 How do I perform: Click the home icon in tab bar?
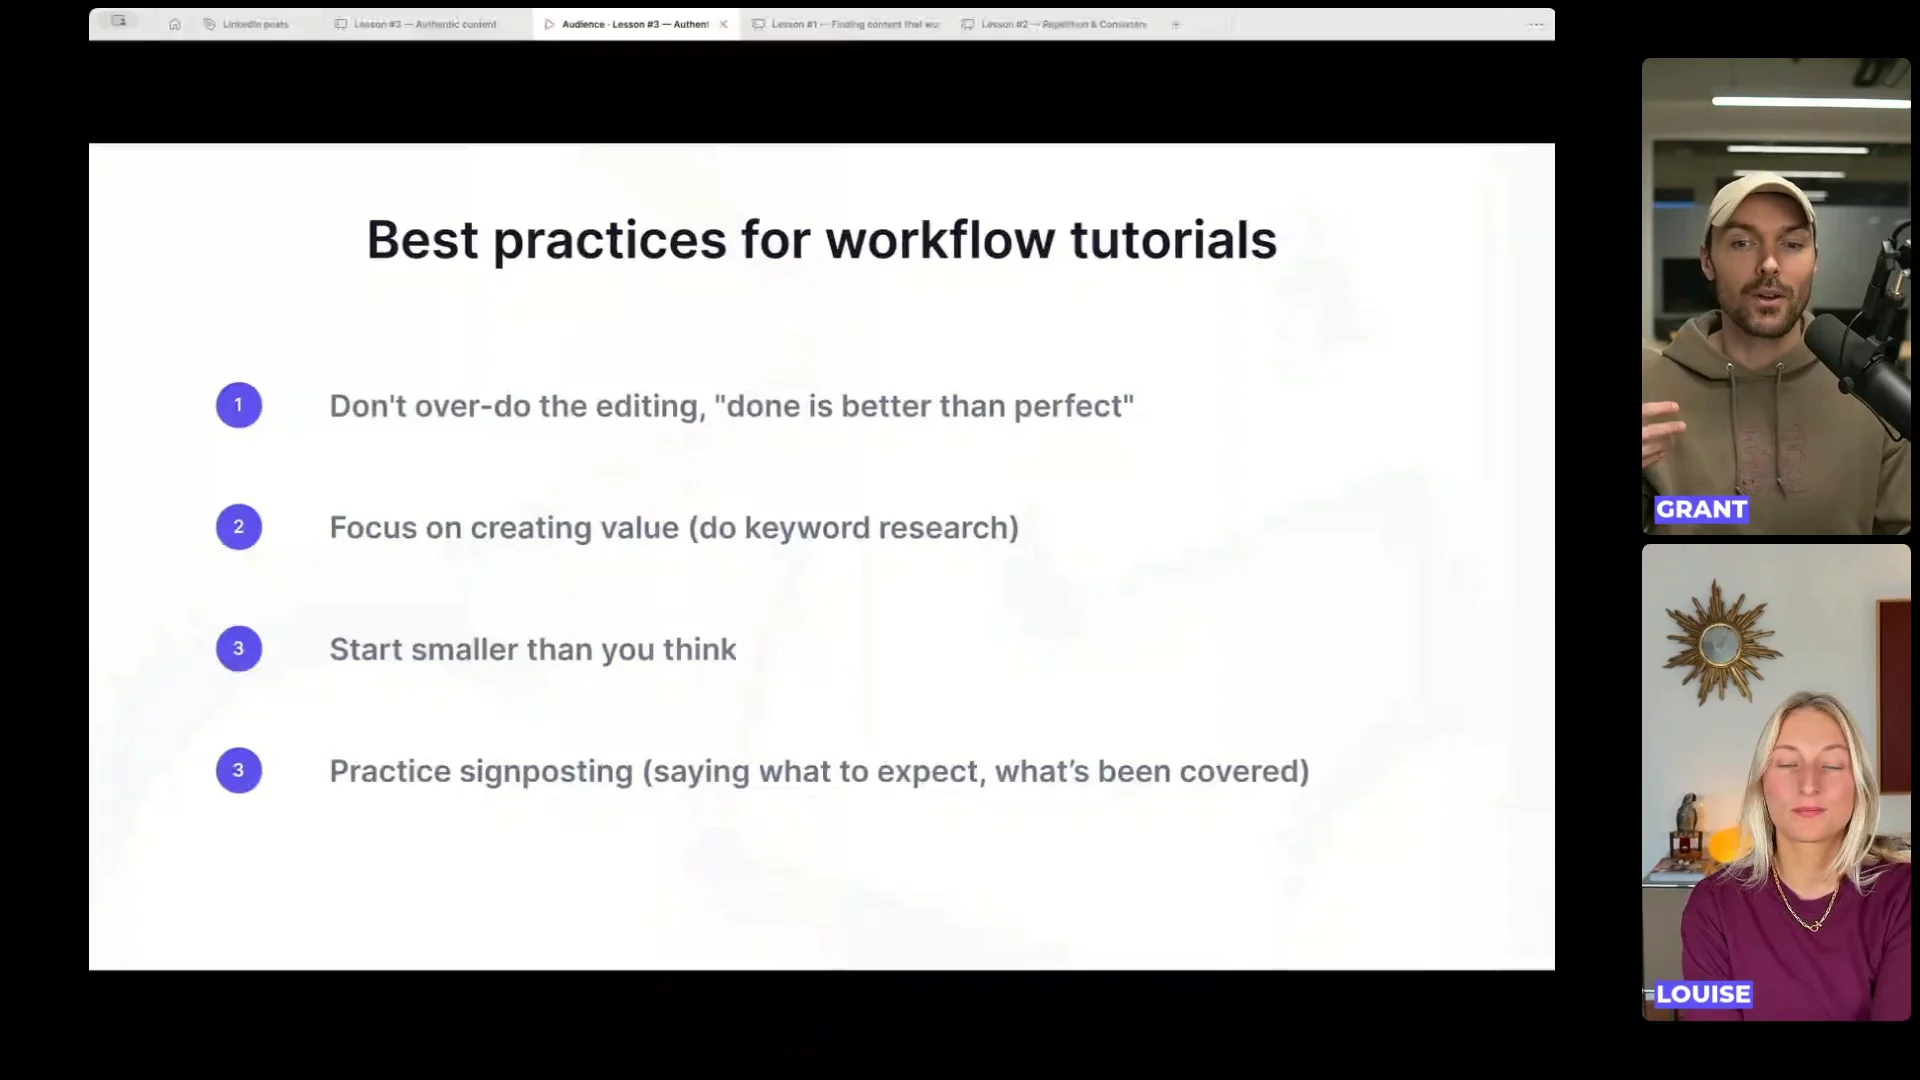click(175, 24)
